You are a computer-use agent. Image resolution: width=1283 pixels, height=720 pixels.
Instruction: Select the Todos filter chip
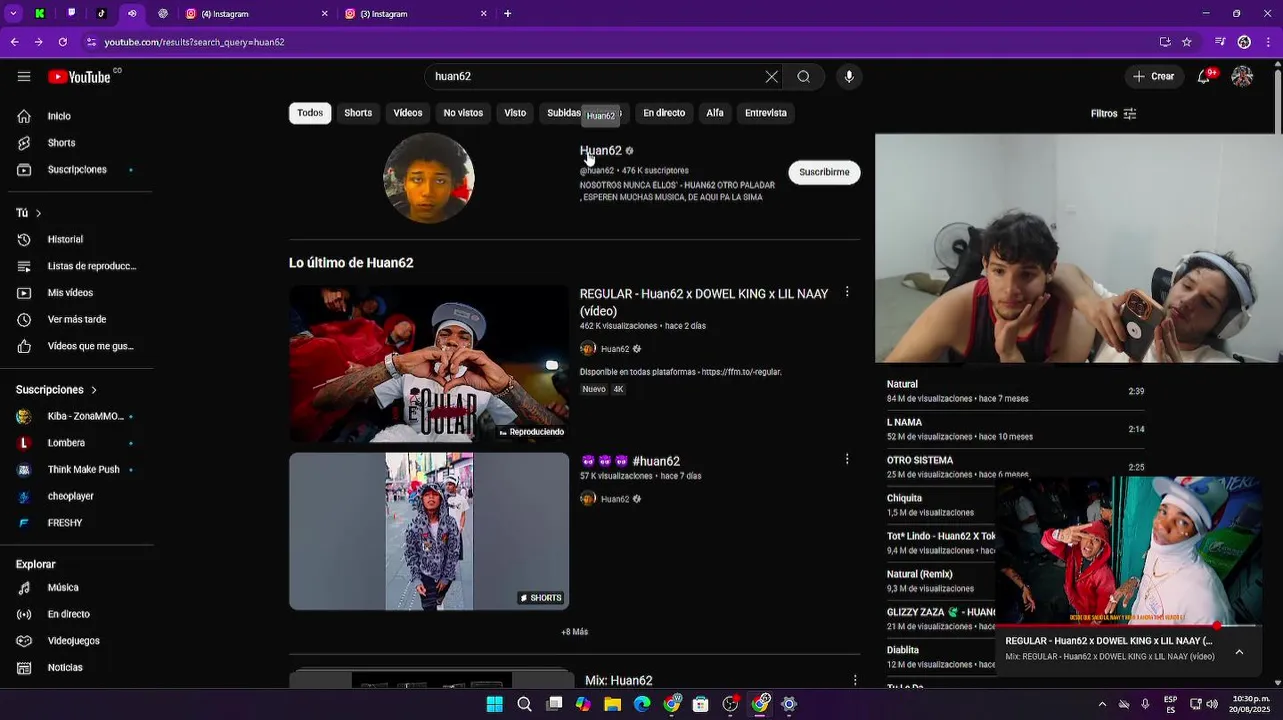[310, 113]
